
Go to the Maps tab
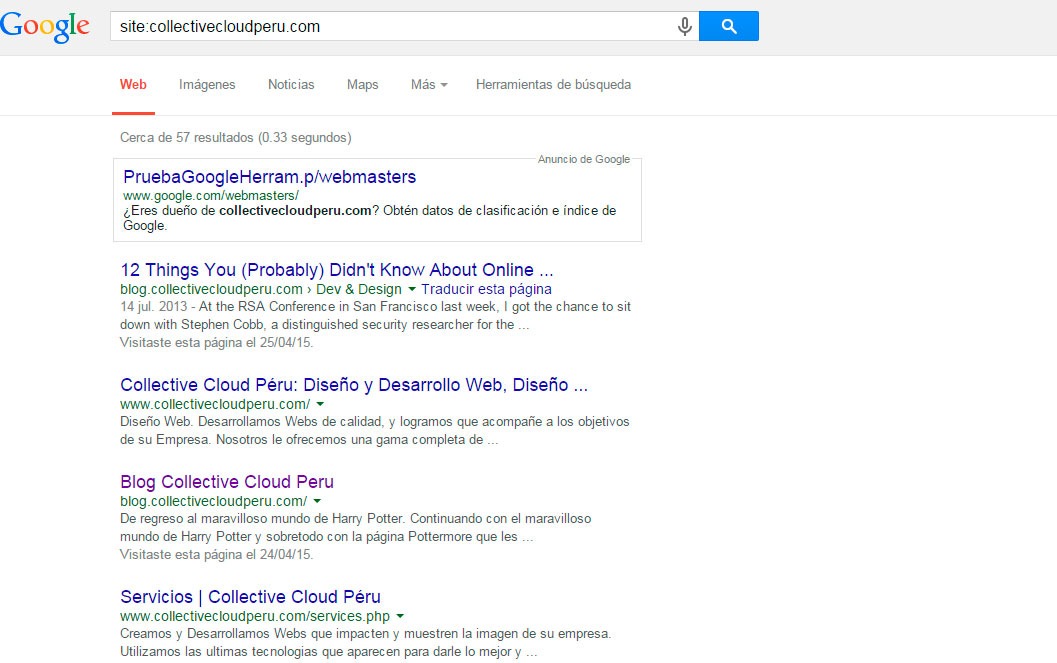coord(363,85)
